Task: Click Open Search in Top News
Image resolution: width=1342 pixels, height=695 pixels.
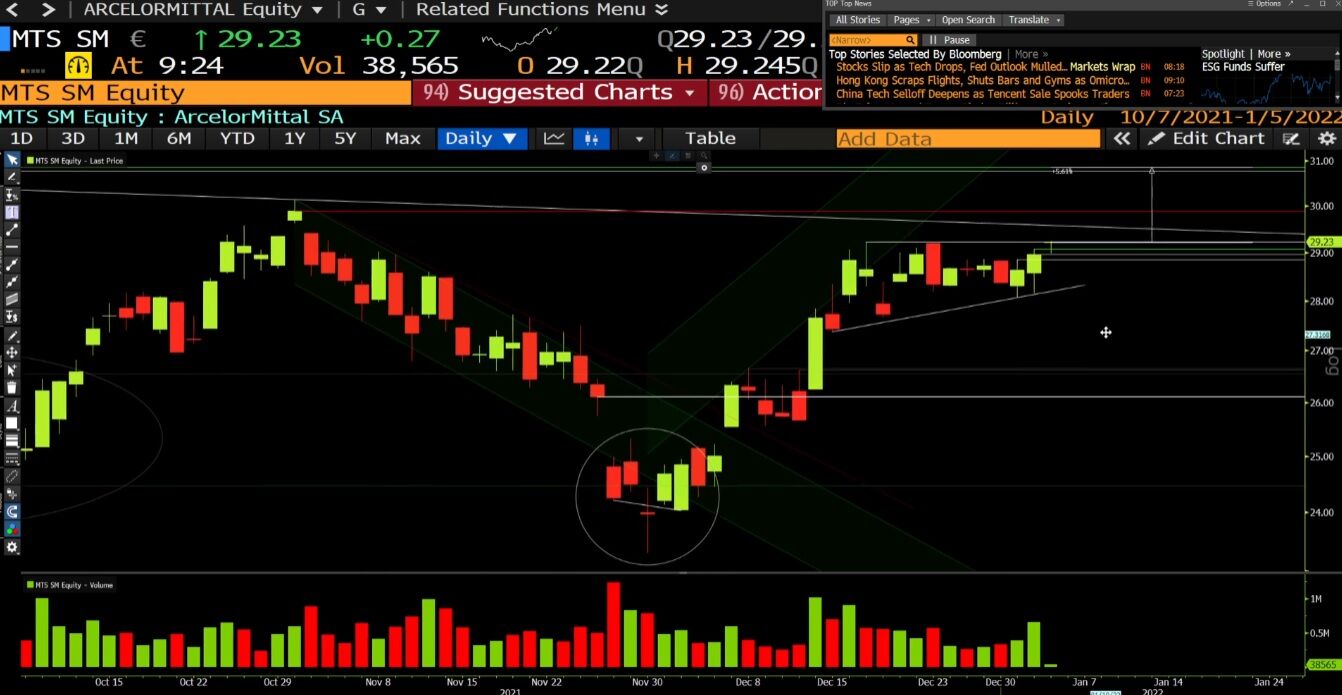Action: click(x=968, y=20)
